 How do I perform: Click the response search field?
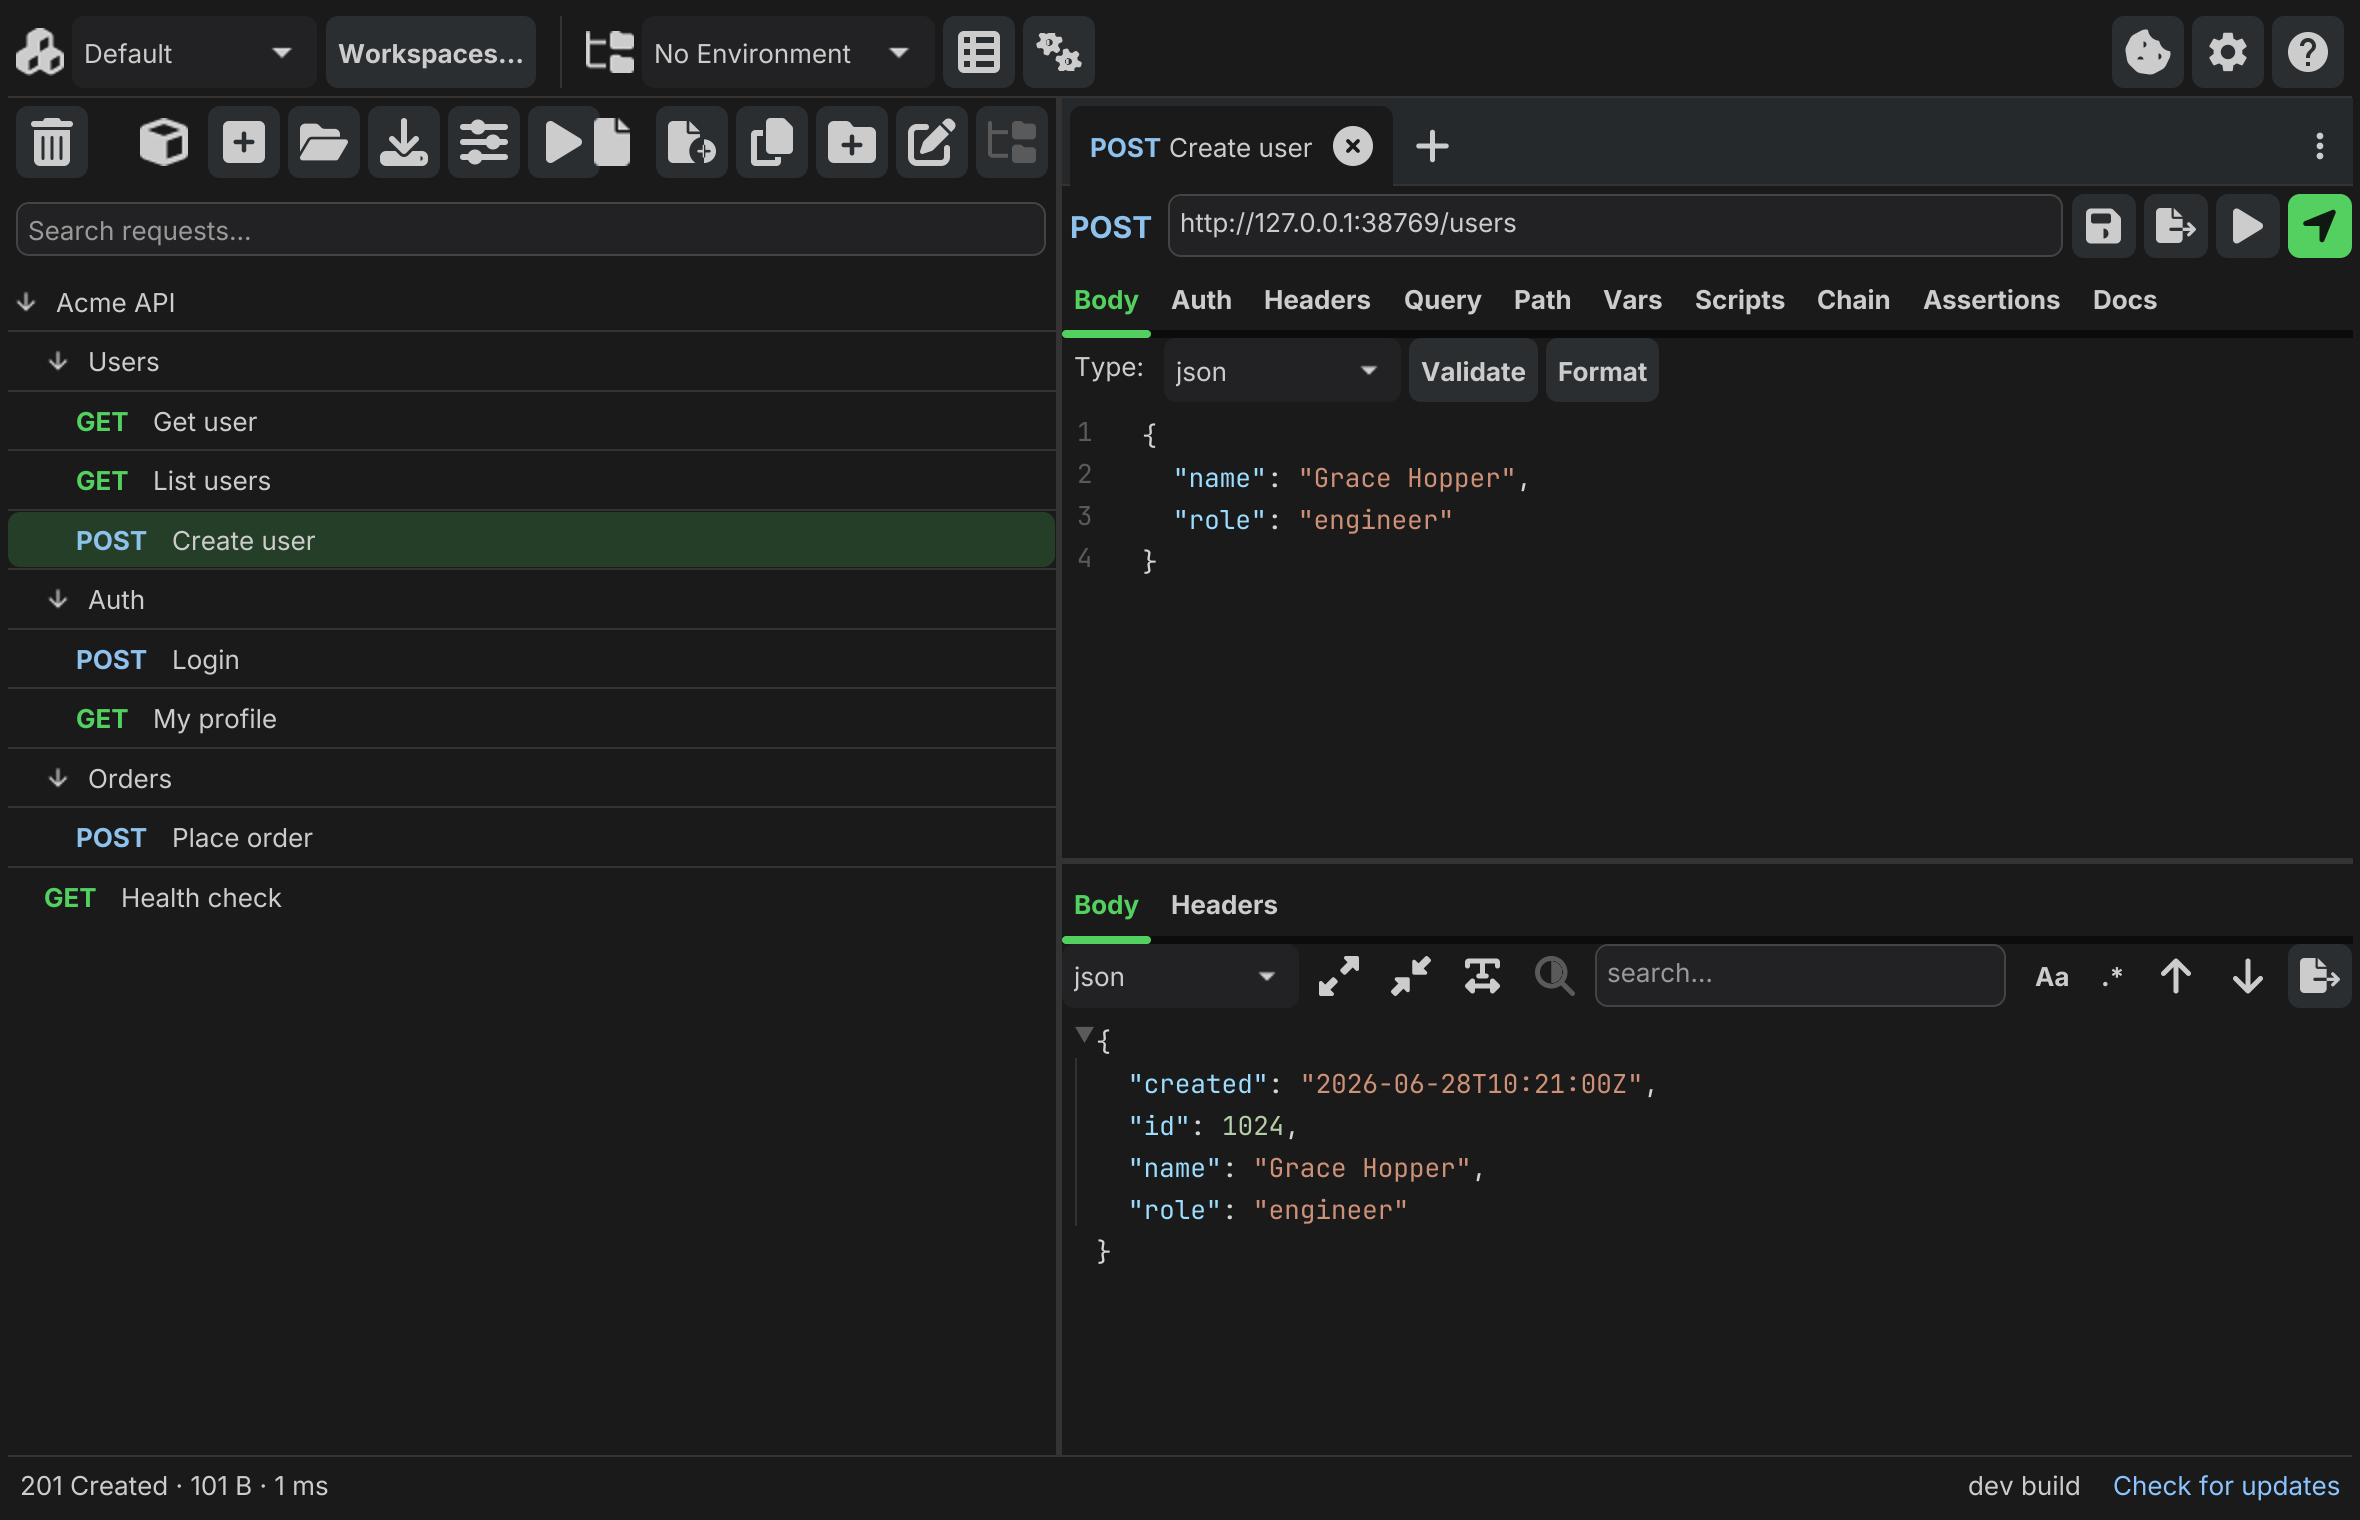tap(1800, 975)
